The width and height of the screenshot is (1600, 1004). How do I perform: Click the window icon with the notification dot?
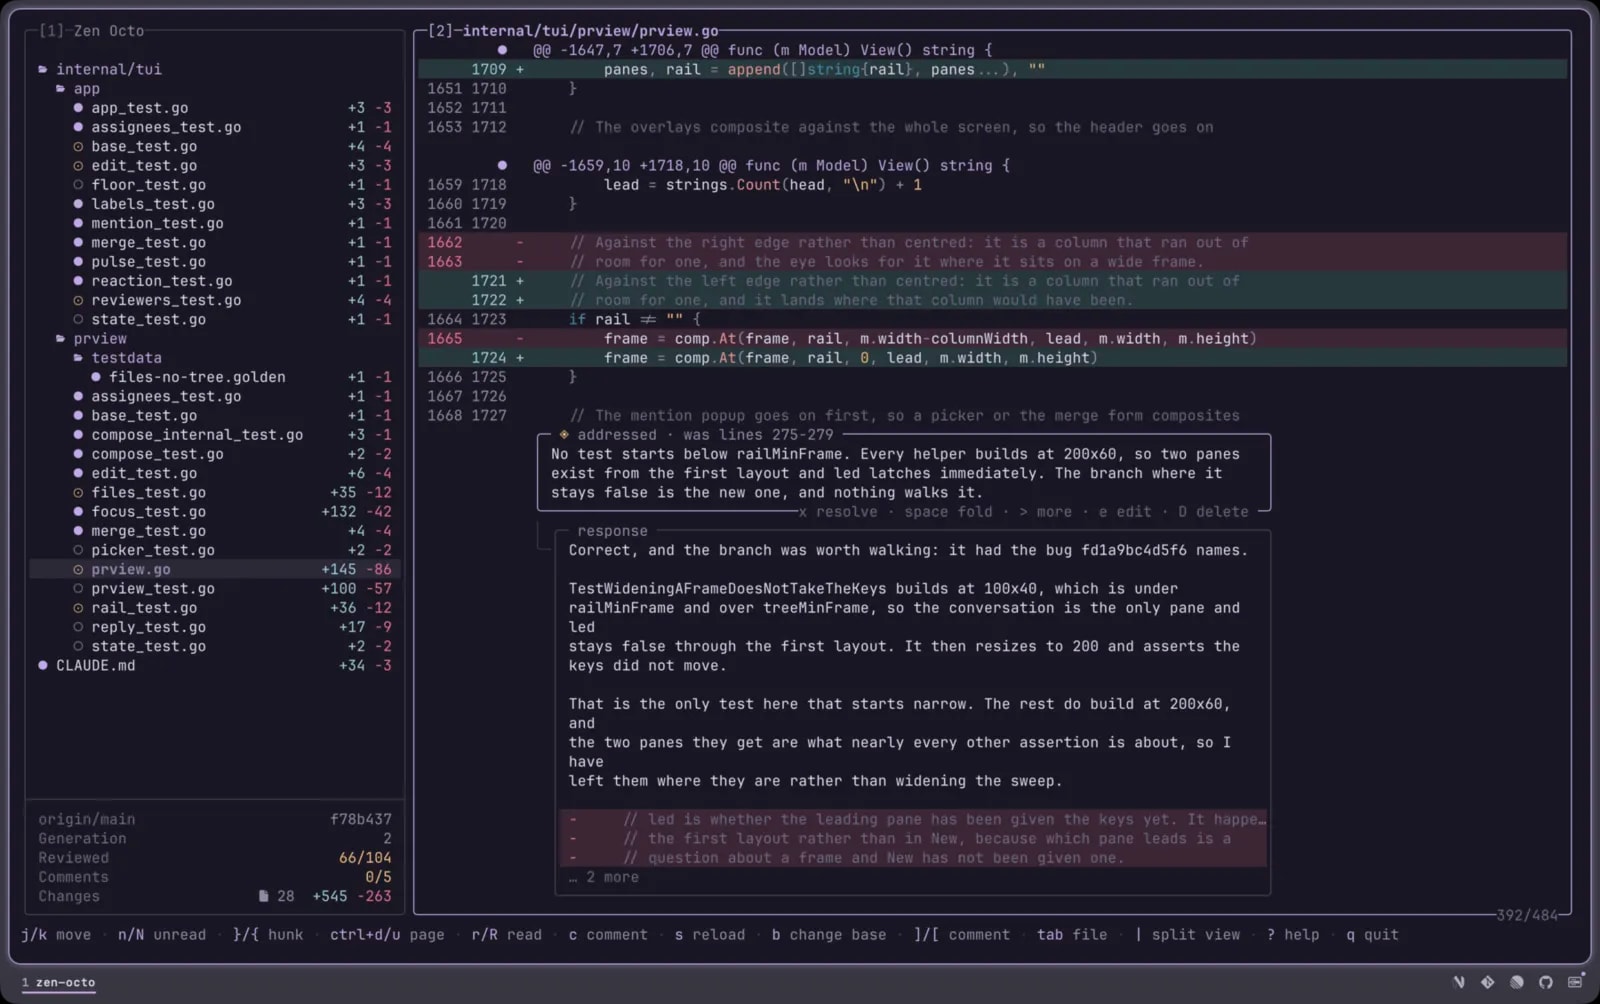(x=1576, y=981)
